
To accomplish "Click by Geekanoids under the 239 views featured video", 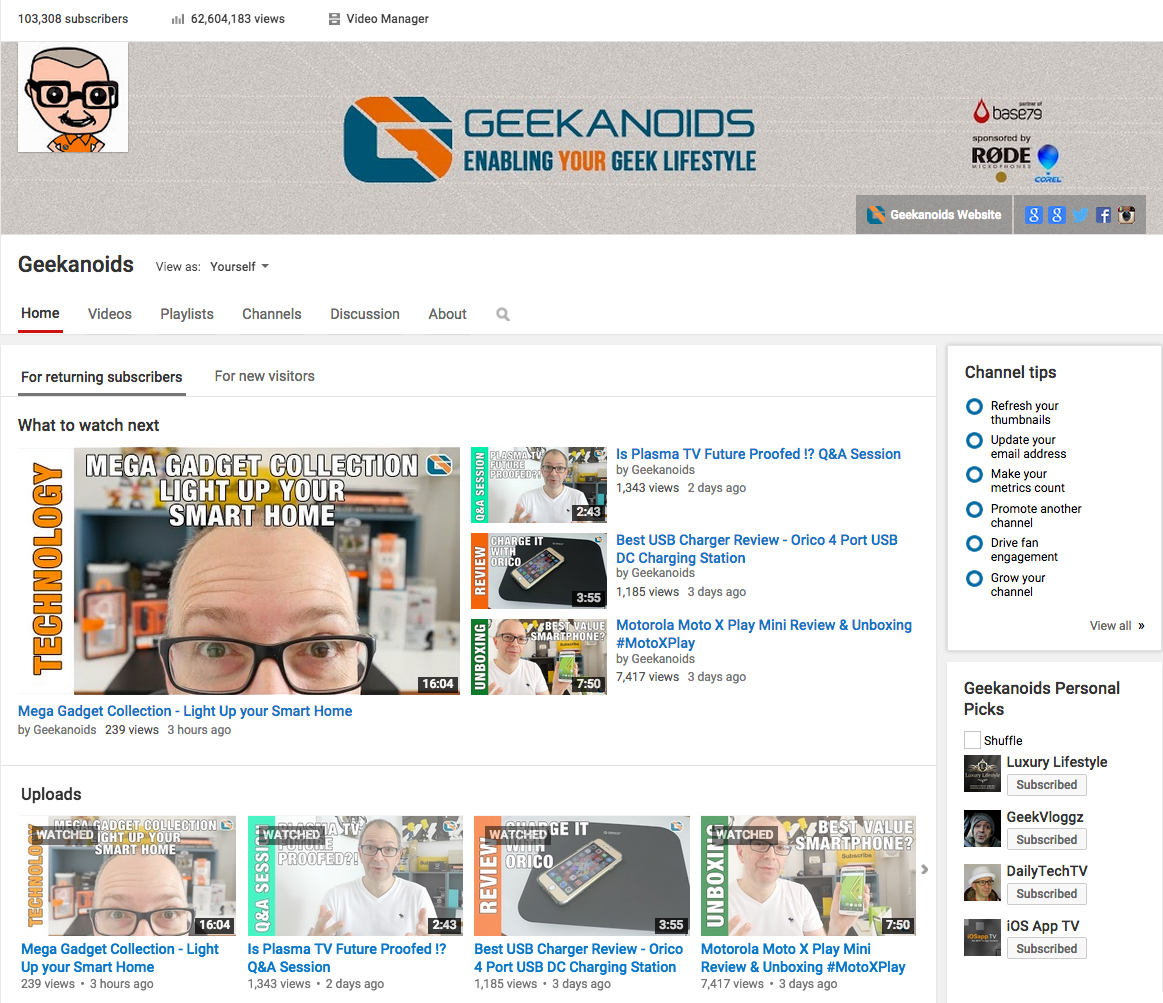I will [57, 730].
